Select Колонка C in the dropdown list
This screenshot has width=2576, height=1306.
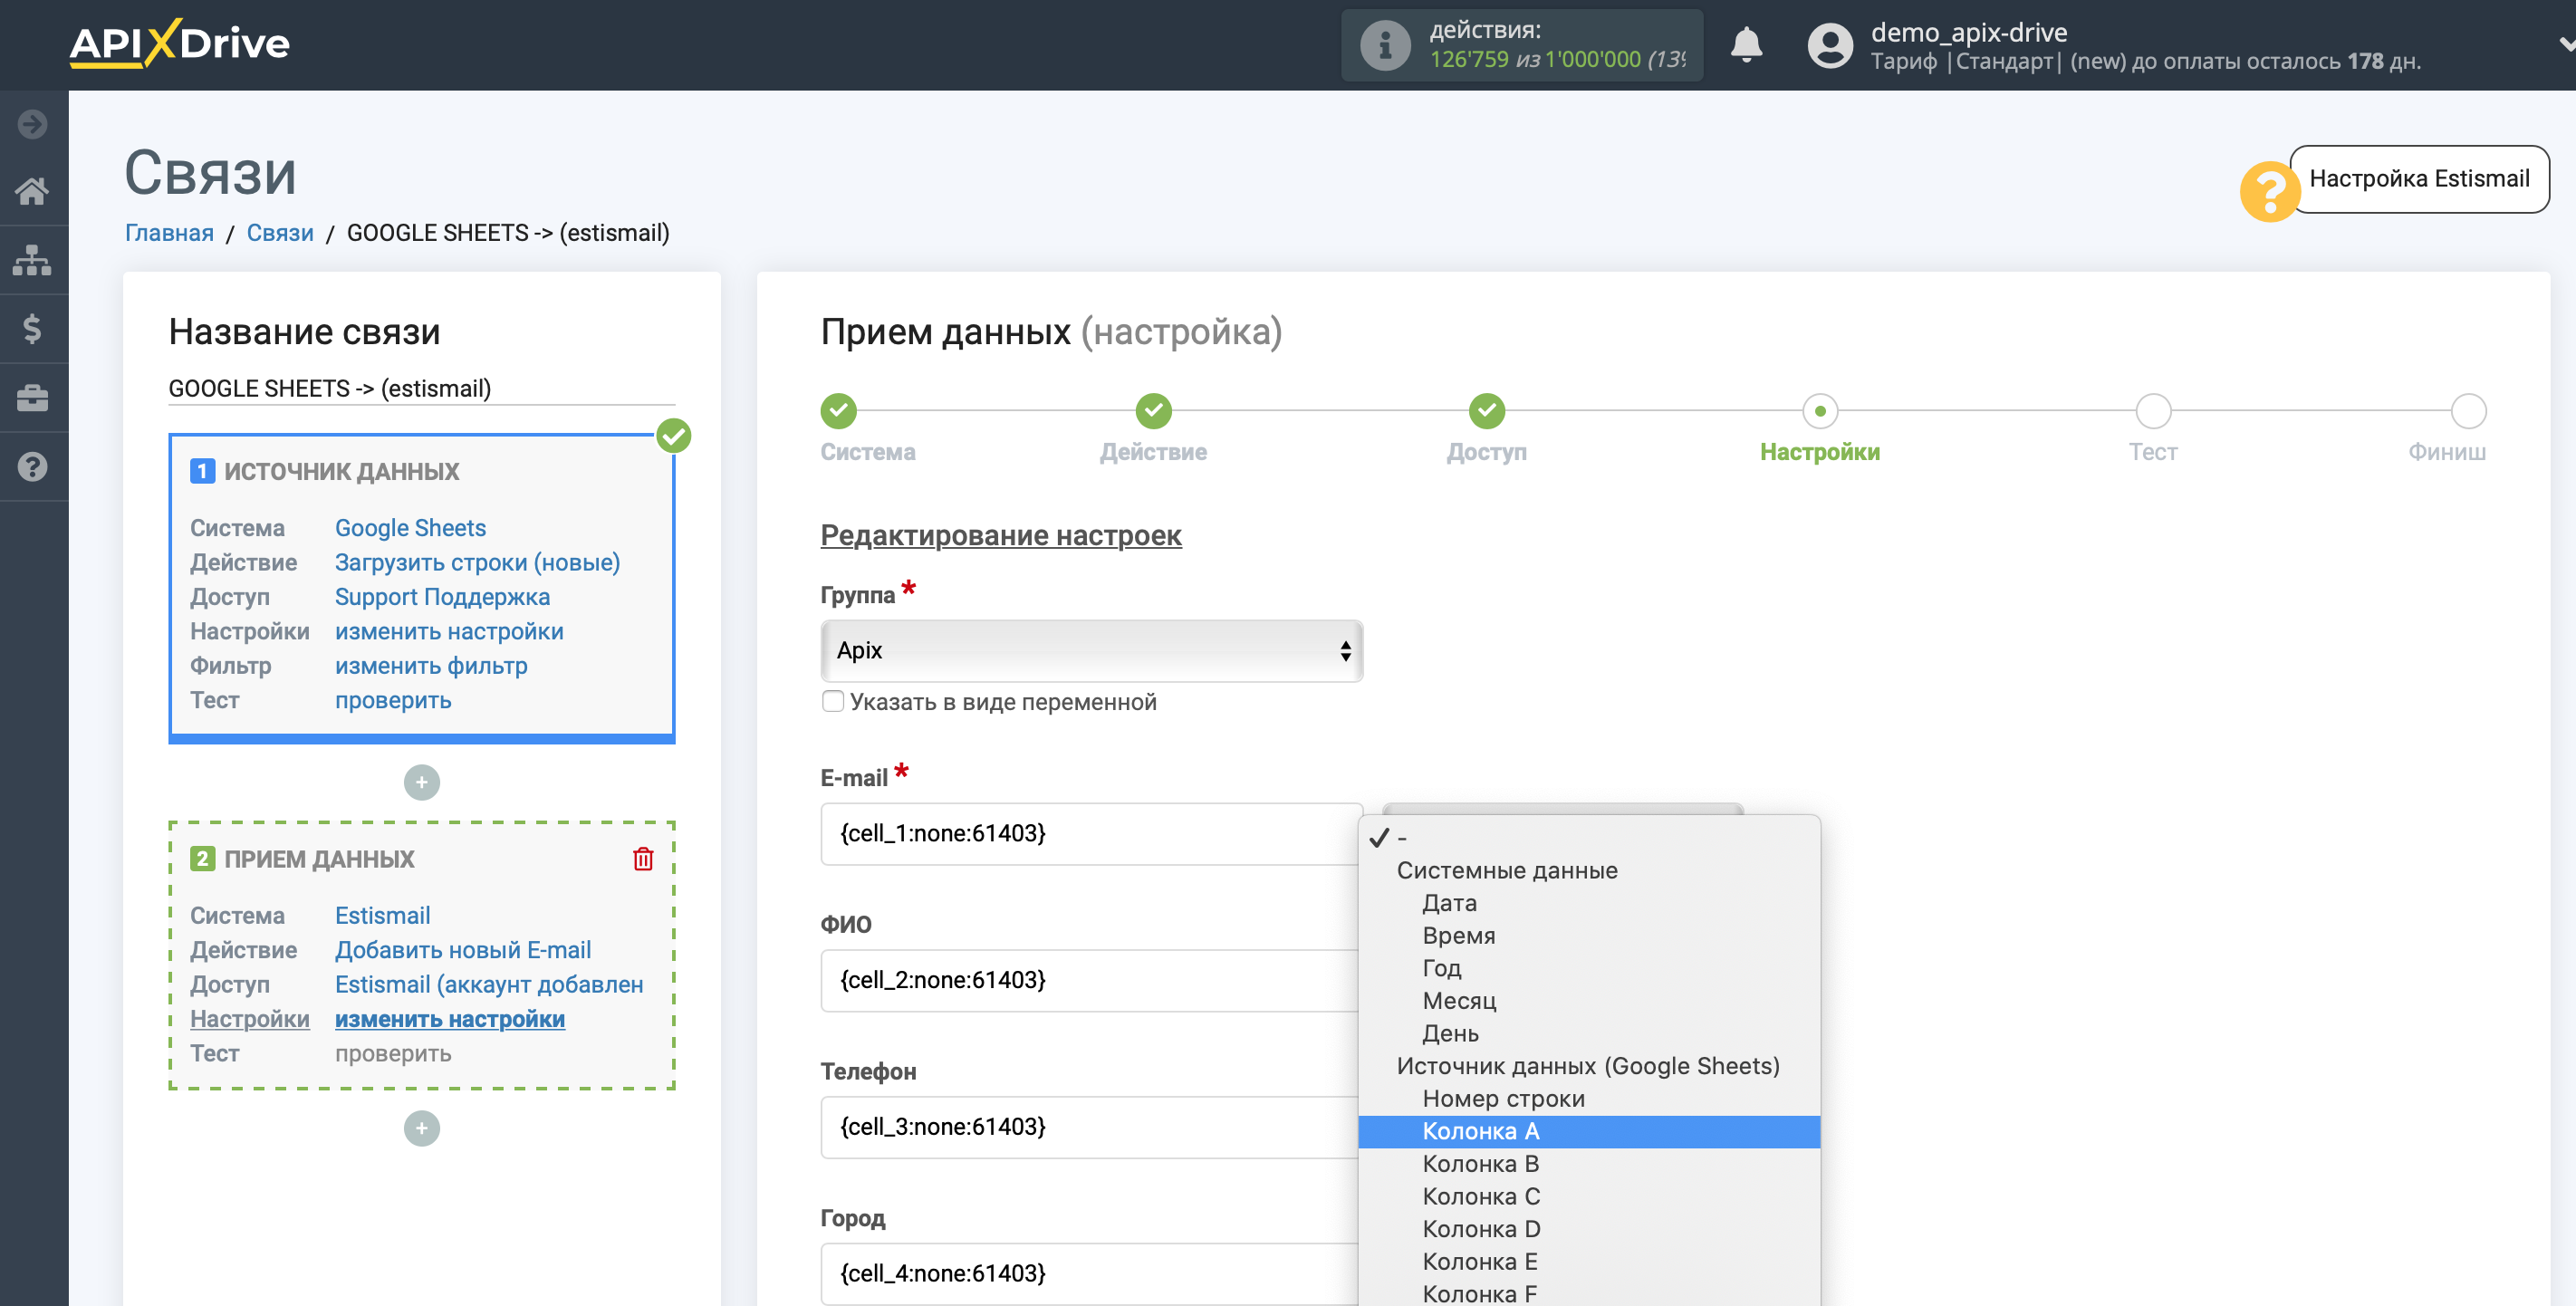coord(1589,1196)
